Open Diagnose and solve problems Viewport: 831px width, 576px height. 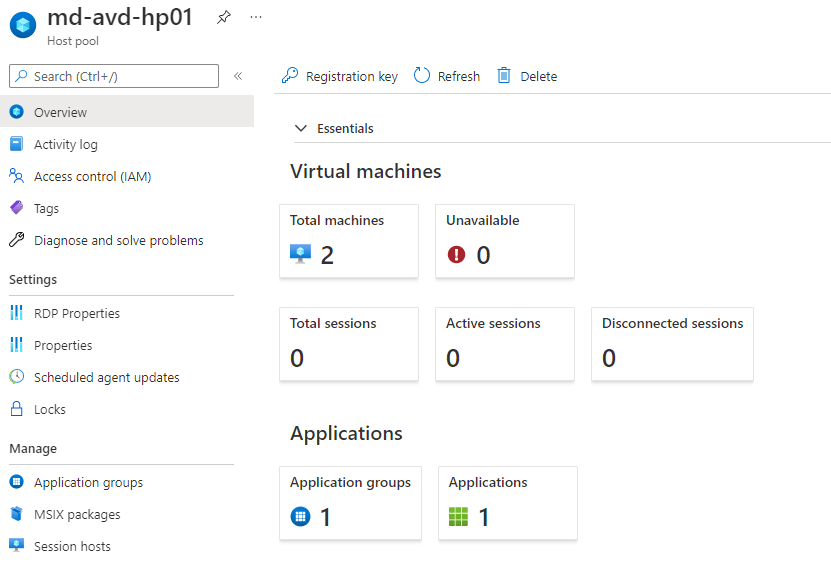118,240
